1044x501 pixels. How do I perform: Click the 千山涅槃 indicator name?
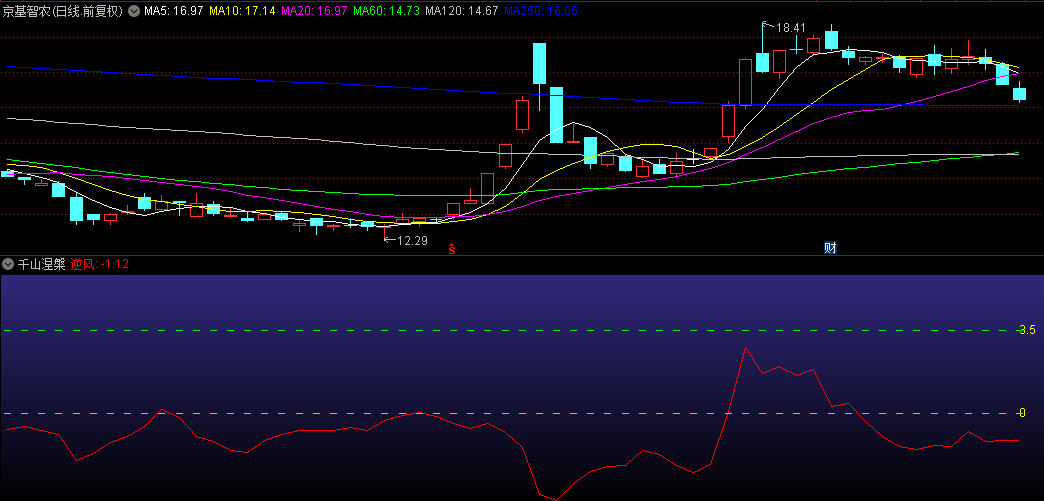(41, 264)
